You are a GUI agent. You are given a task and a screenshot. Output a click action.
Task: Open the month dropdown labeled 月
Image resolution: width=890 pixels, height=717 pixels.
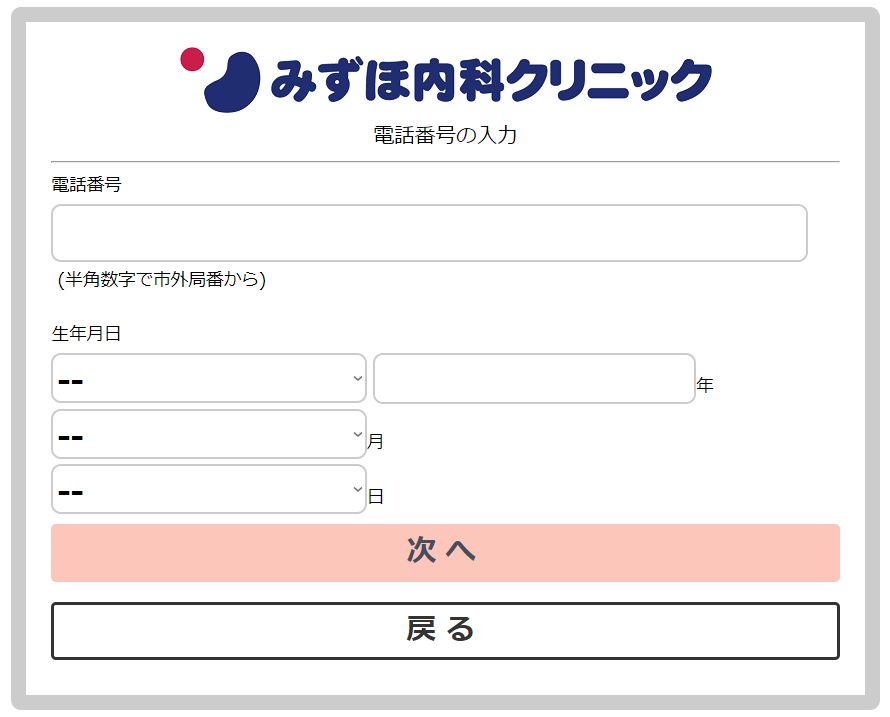(x=209, y=434)
